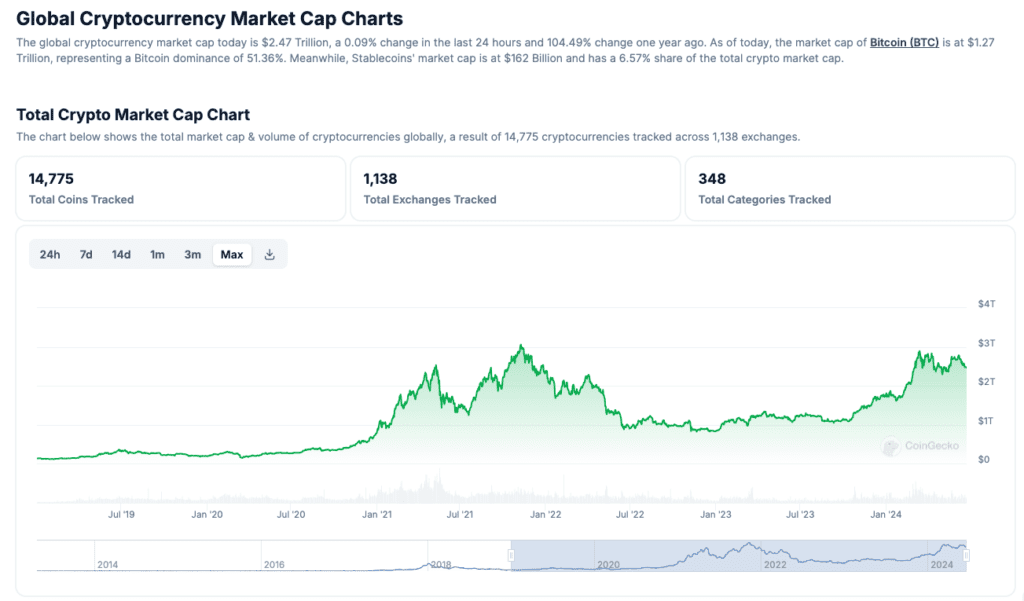
Task: Click the highlighted range in the navigator
Action: [740, 555]
